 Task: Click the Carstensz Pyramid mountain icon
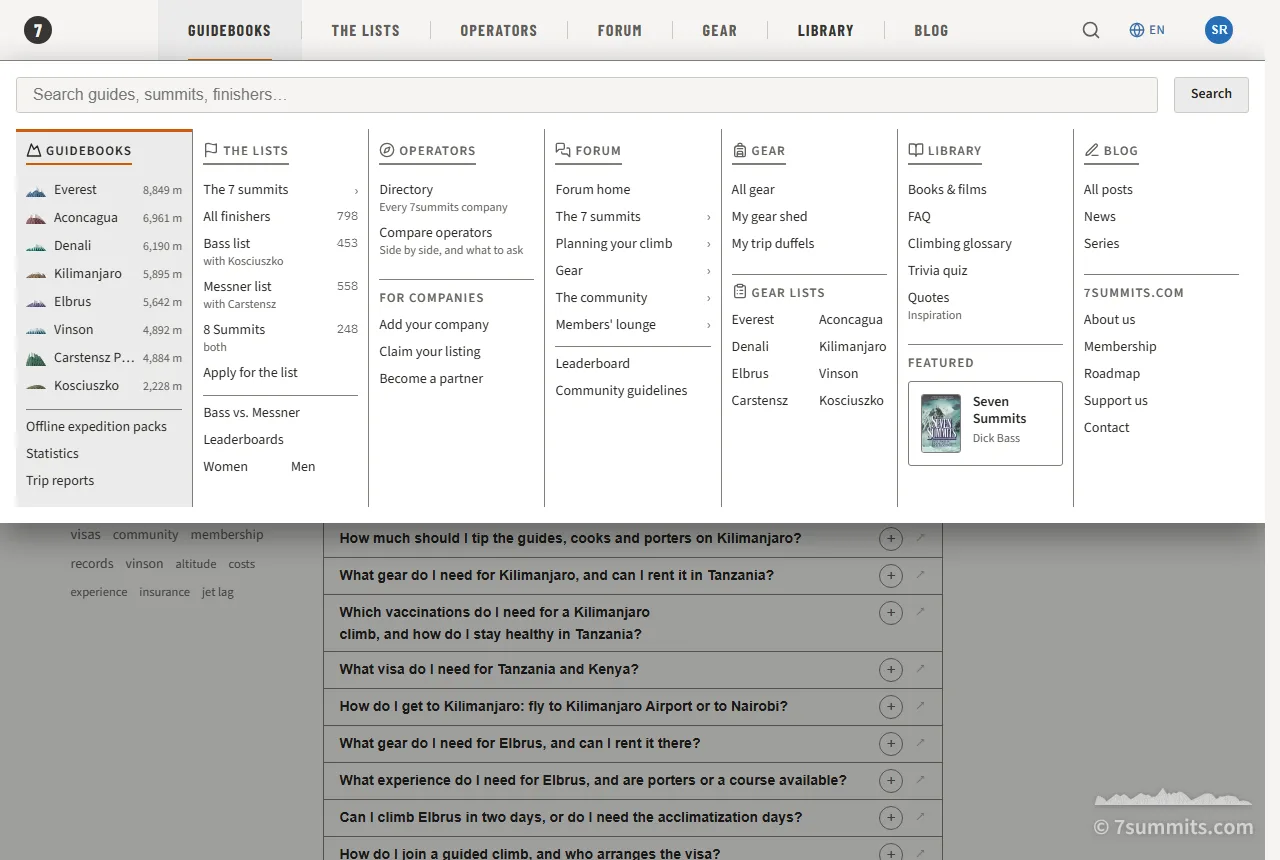click(36, 358)
